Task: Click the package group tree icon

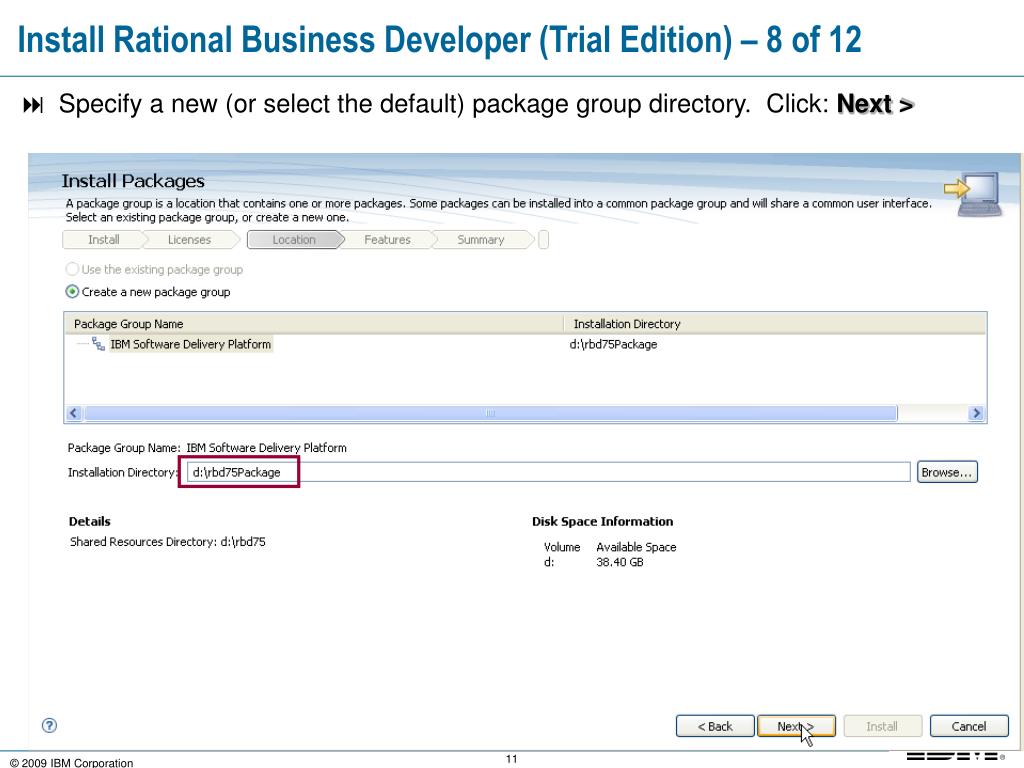Action: (98, 344)
